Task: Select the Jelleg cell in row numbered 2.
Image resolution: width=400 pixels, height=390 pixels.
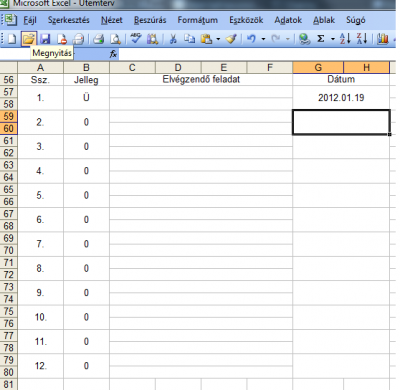Action: click(x=86, y=122)
